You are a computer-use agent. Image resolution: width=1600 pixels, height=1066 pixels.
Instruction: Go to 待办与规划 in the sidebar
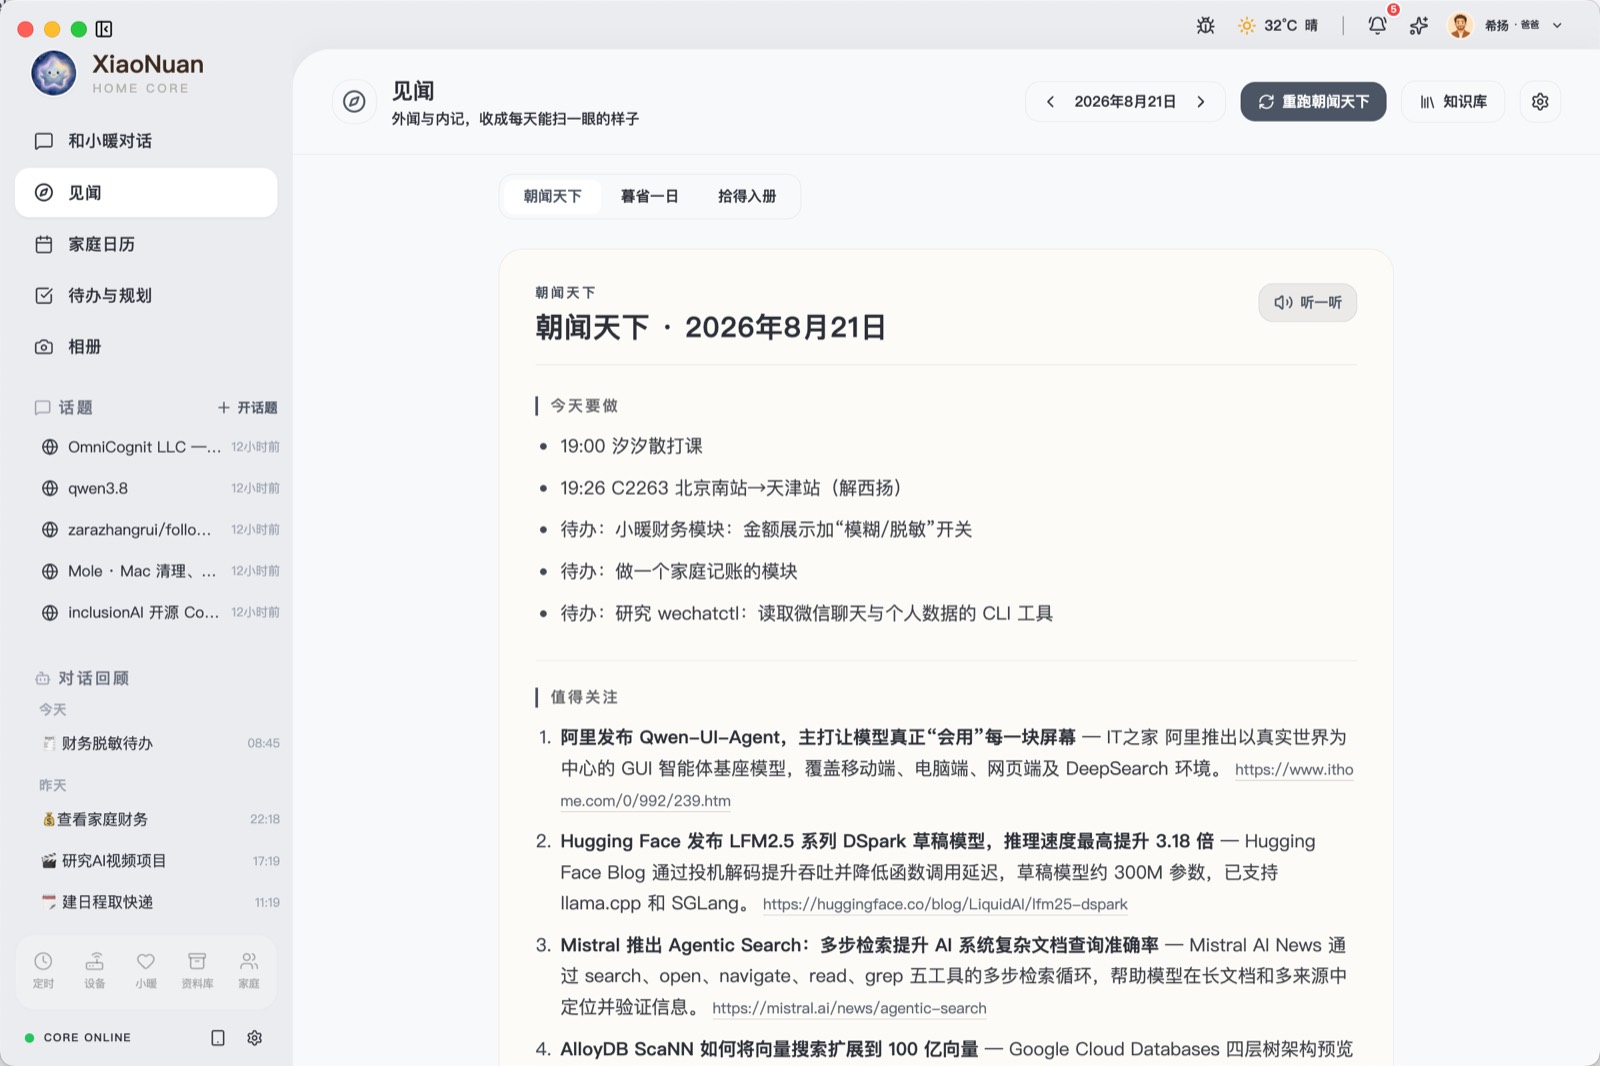[x=146, y=295]
